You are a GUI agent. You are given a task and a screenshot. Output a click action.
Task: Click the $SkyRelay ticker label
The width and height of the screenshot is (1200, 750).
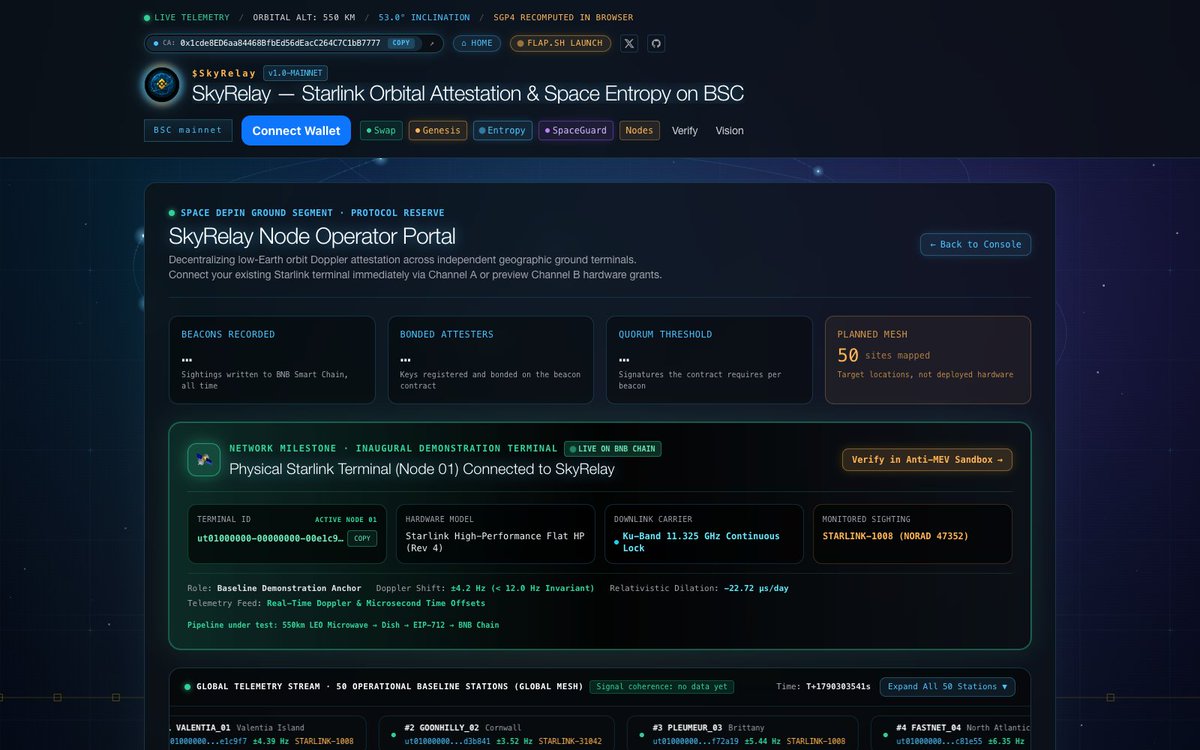224,73
